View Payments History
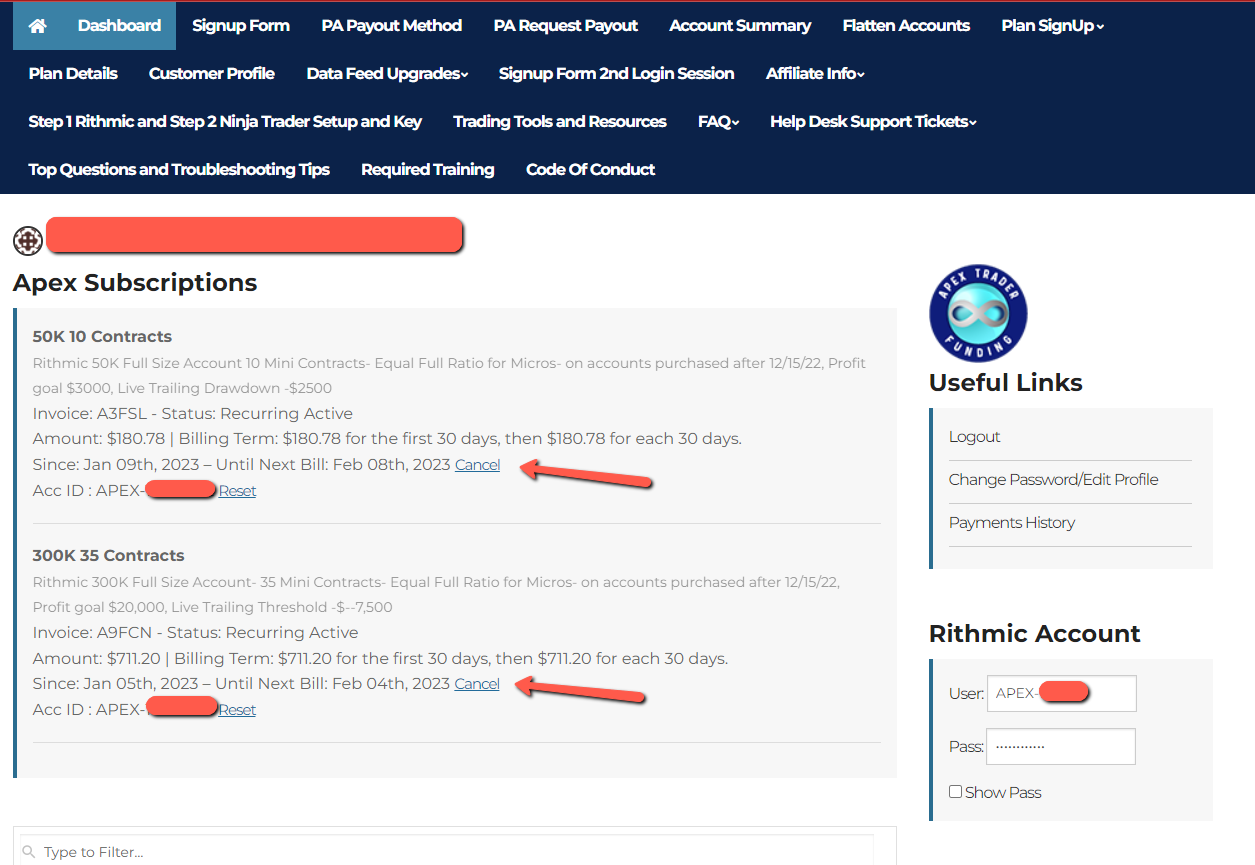The height and width of the screenshot is (865, 1255). [1012, 523]
